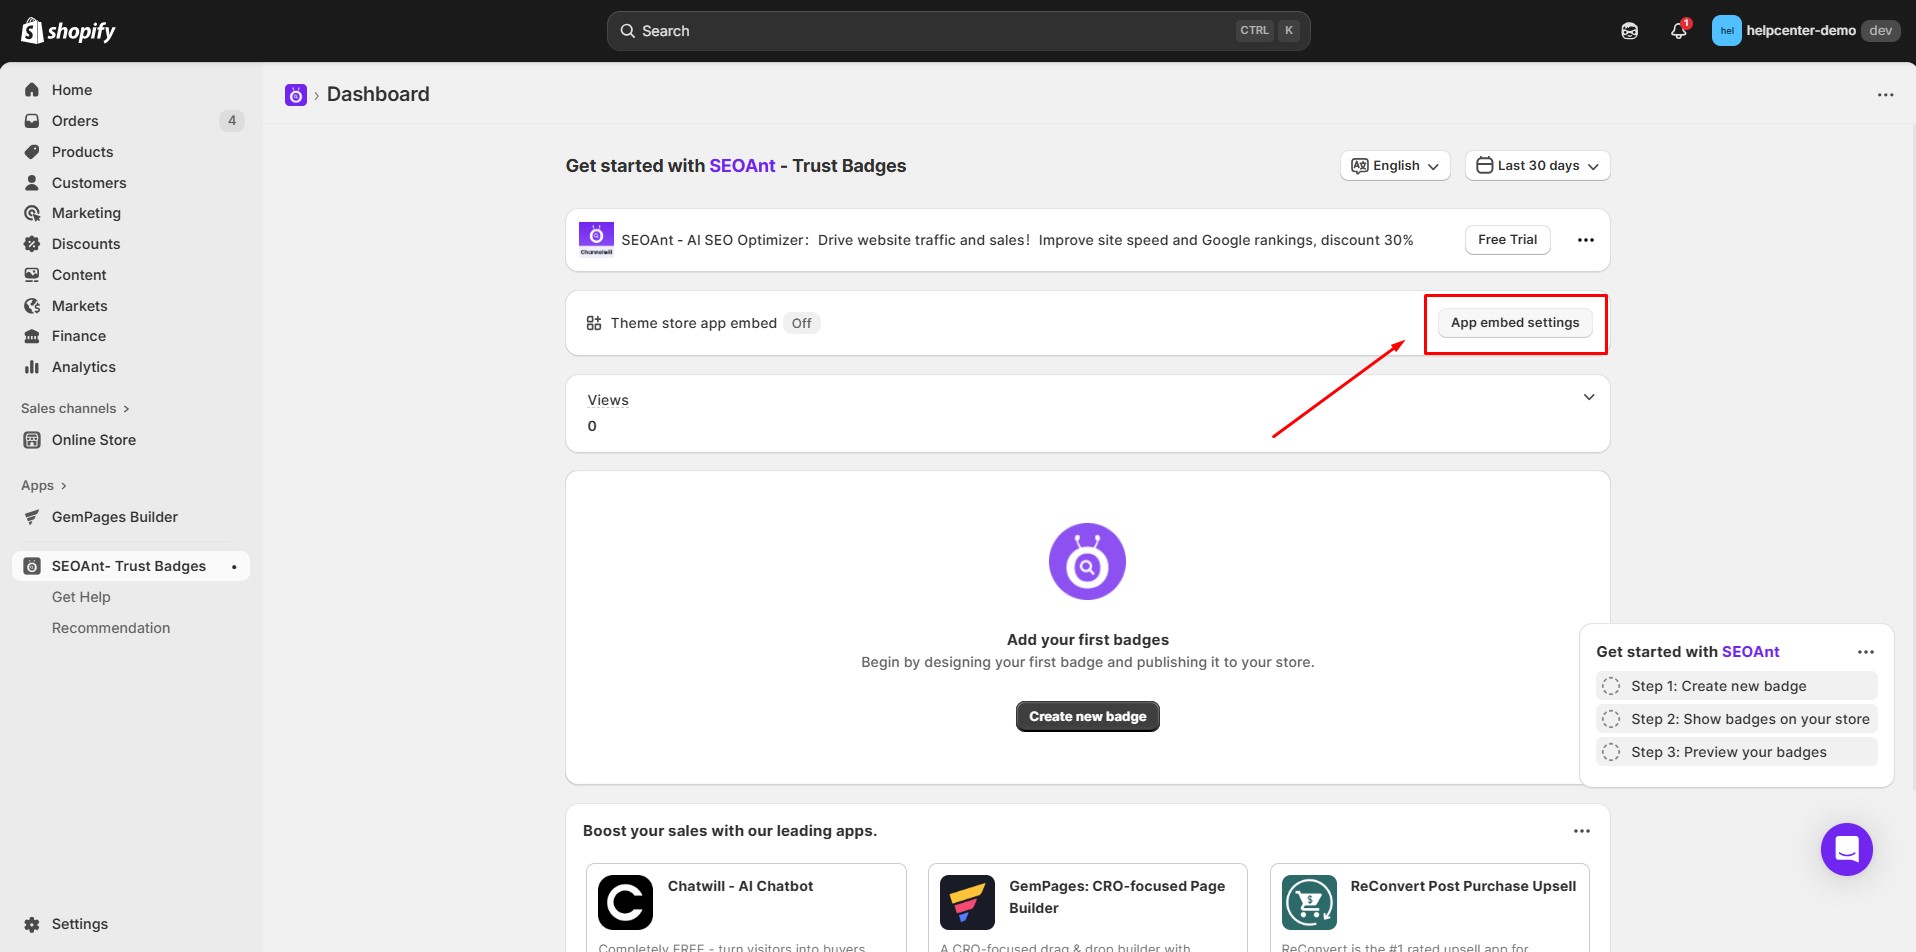This screenshot has width=1916, height=952.
Task: Open the three-dot menu on the SEOAnt banner
Action: click(1585, 240)
